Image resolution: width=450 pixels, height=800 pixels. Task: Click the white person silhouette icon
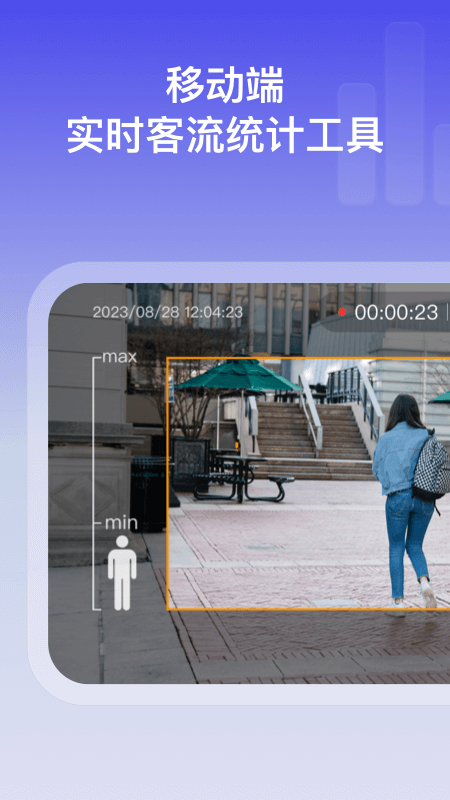click(x=122, y=572)
